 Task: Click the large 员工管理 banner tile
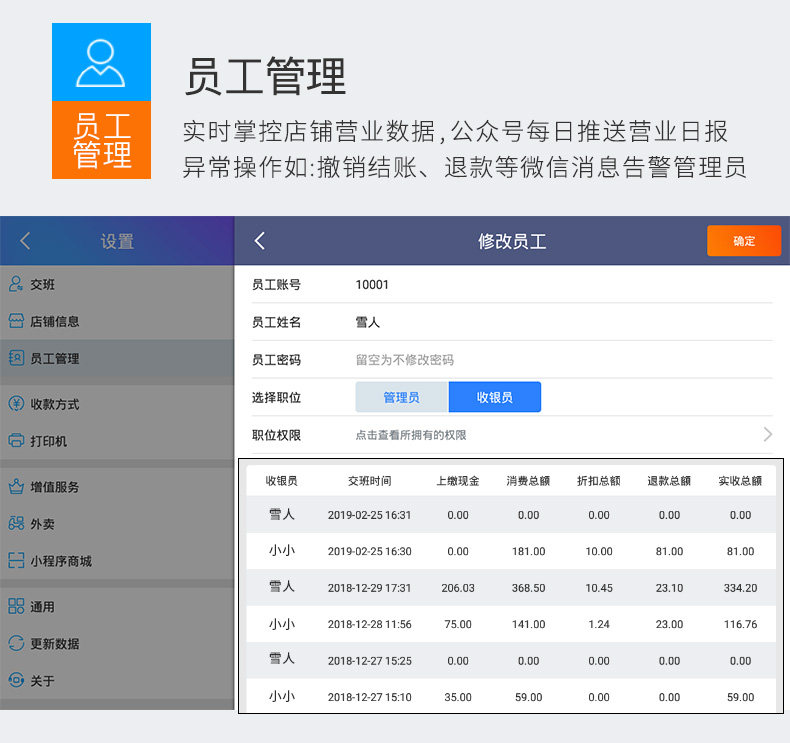pos(101,101)
